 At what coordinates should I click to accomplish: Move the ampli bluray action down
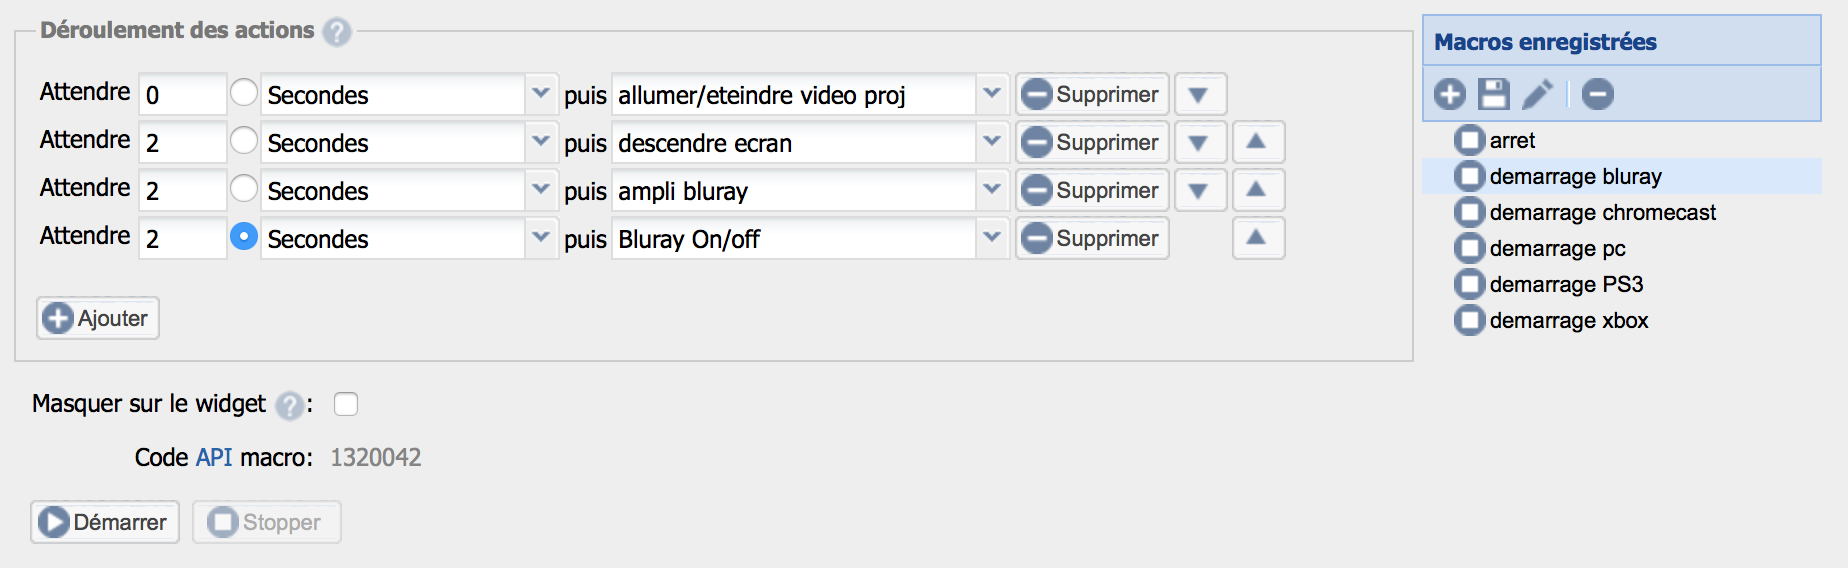(1200, 190)
